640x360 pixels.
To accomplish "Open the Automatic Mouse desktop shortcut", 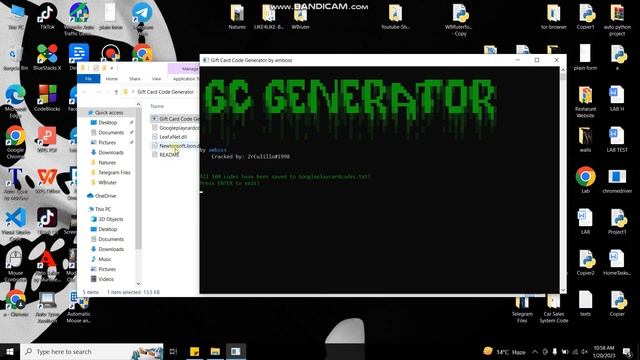I will pos(78,306).
